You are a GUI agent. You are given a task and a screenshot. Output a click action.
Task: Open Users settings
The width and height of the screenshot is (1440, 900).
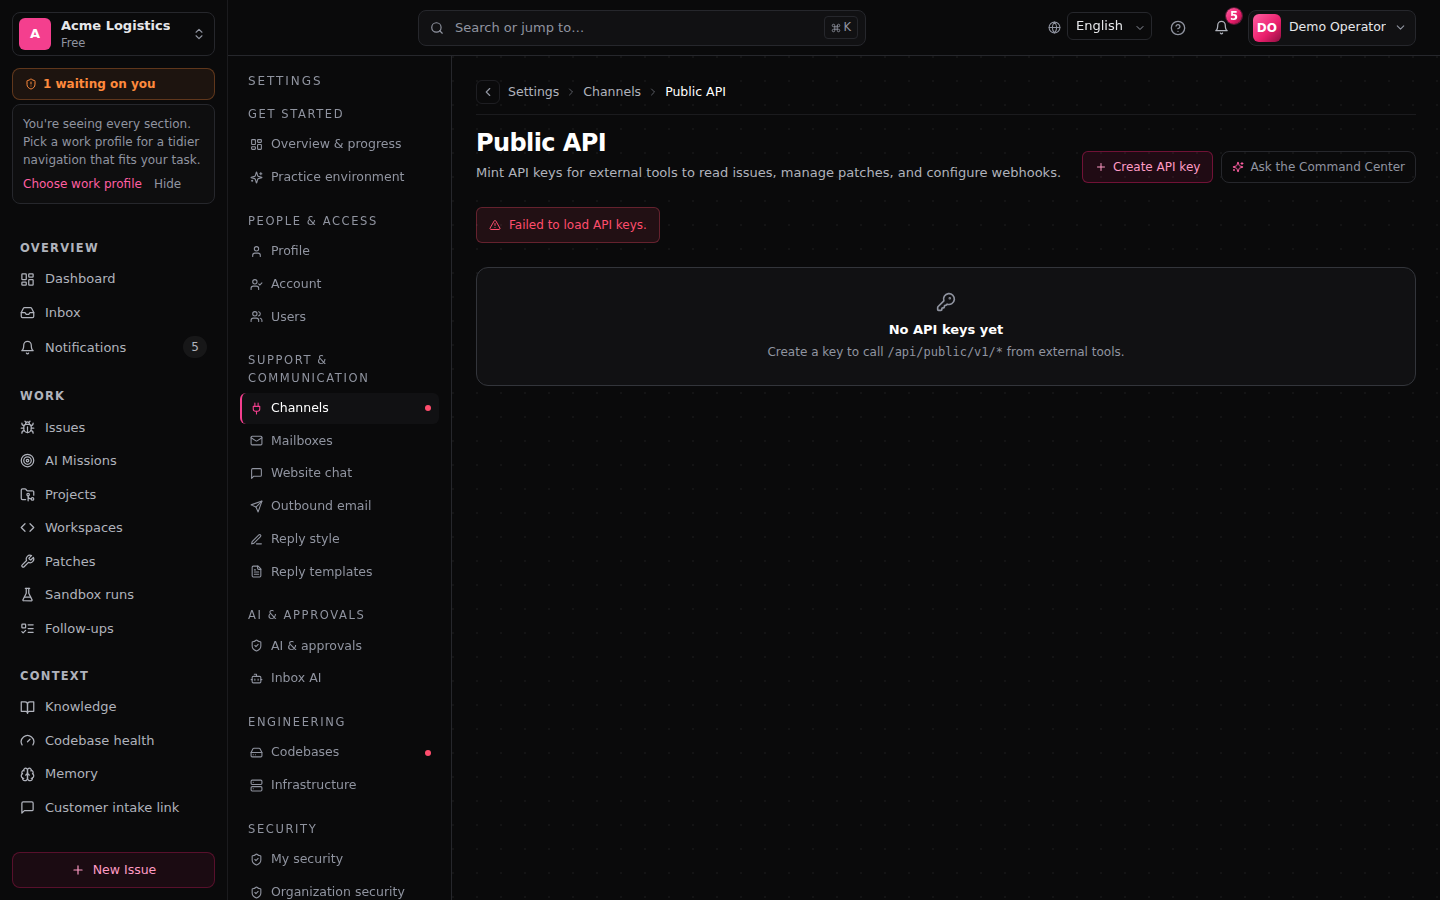click(x=340, y=317)
